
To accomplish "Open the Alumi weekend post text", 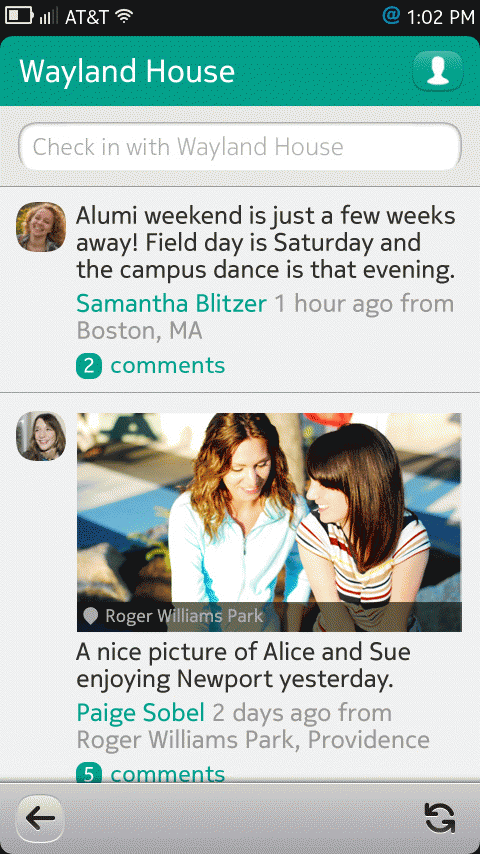I will (x=265, y=243).
